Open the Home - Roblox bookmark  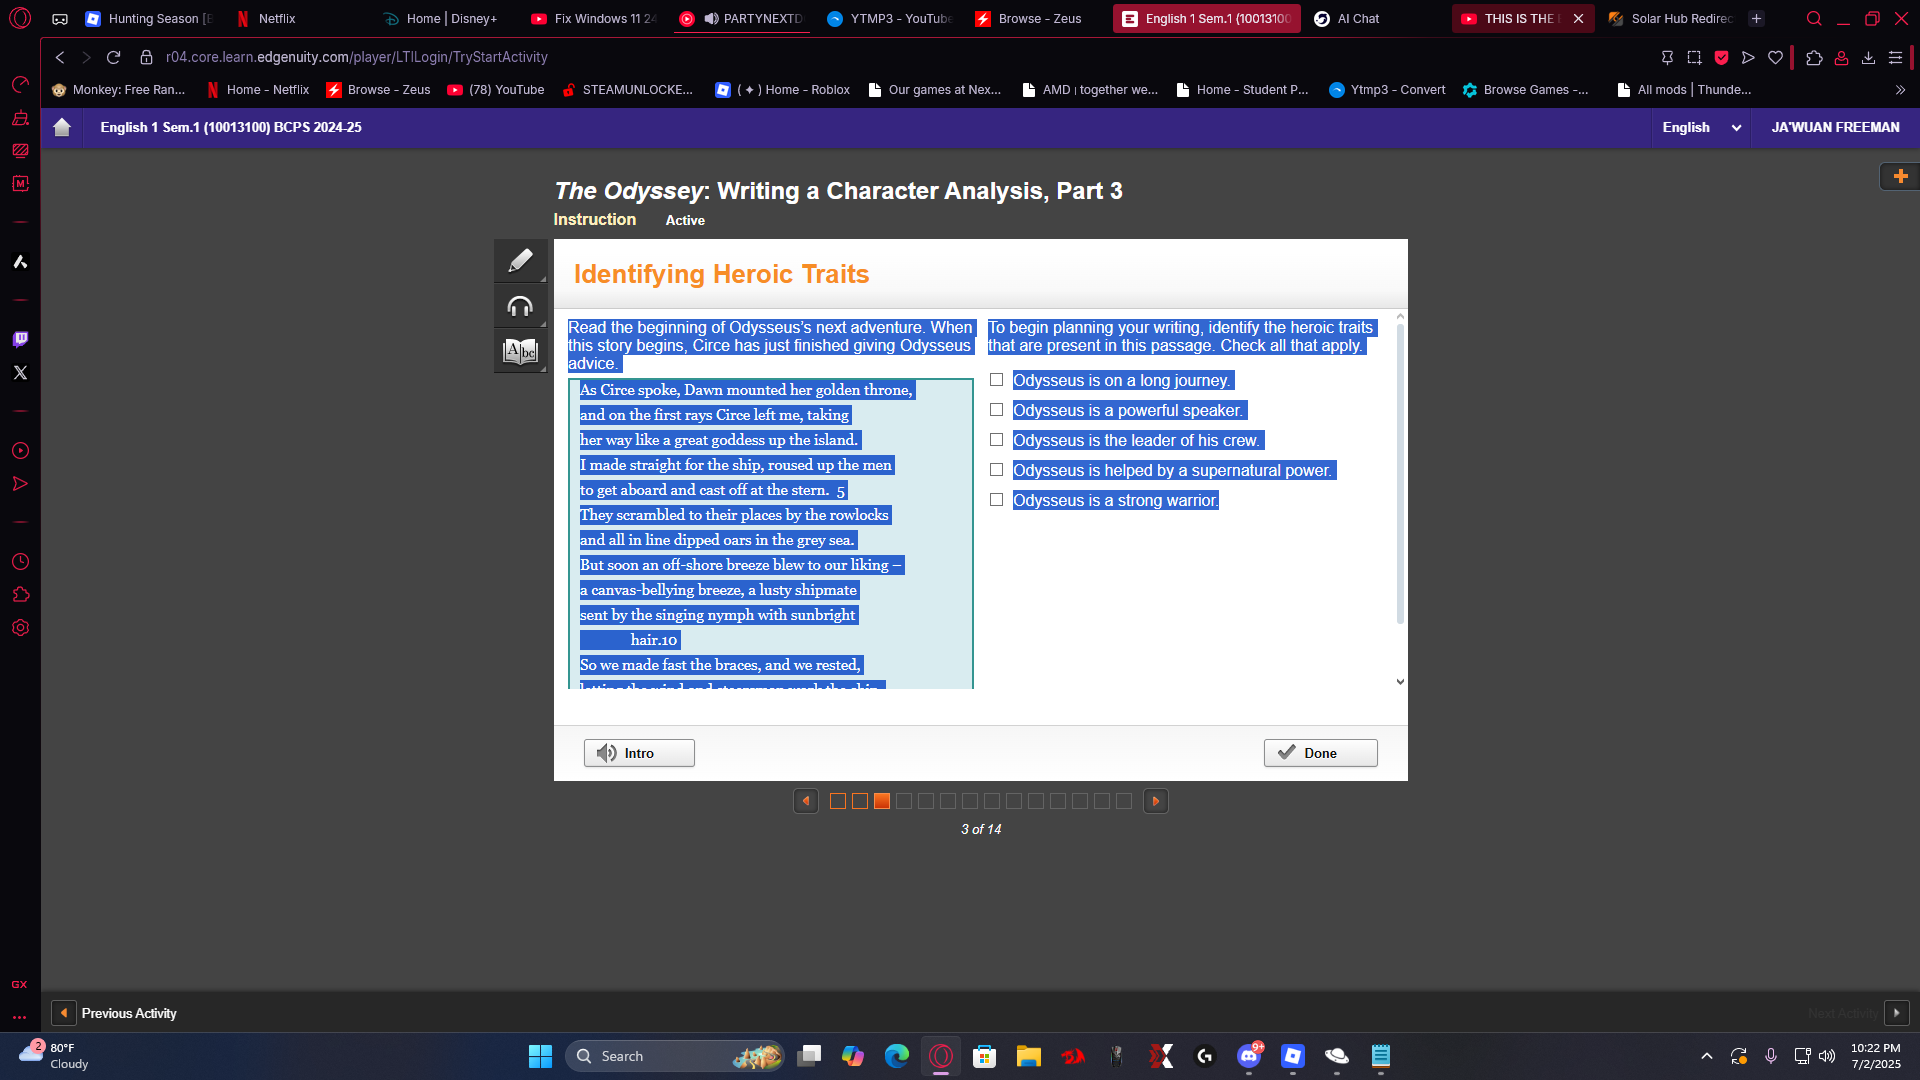pos(783,90)
